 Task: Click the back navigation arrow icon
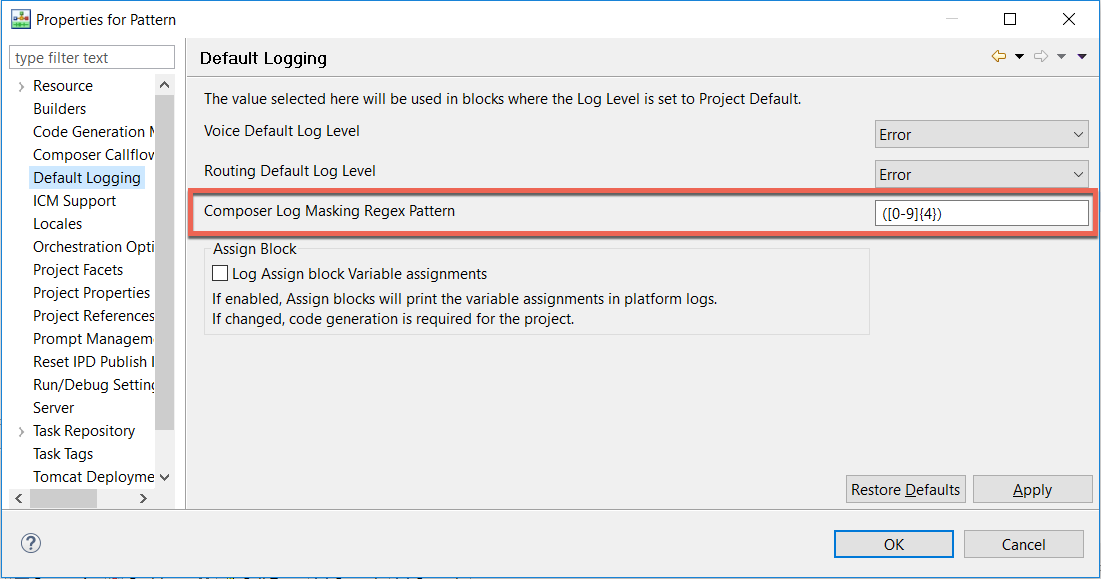pyautogui.click(x=998, y=57)
